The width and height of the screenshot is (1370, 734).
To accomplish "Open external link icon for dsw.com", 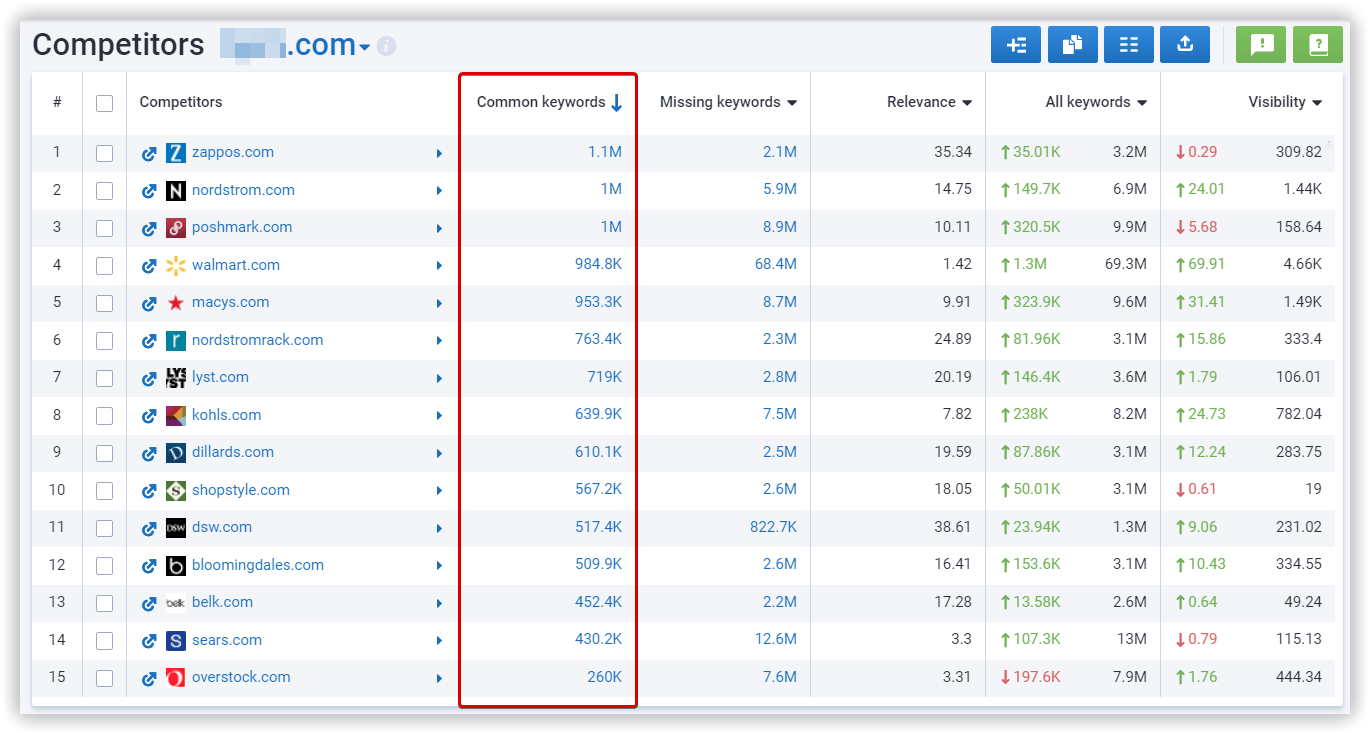I will pos(149,529).
